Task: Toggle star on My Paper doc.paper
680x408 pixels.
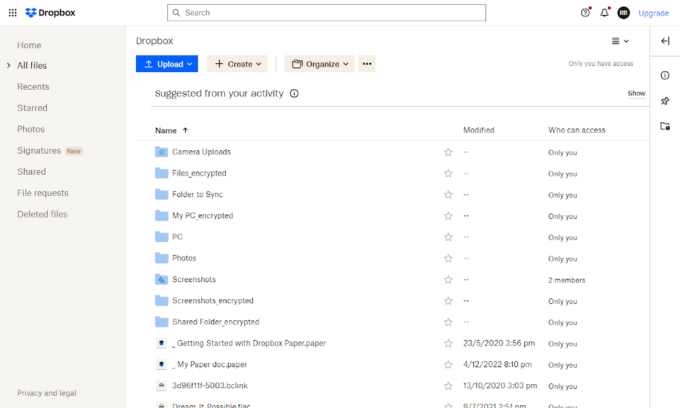Action: point(448,365)
